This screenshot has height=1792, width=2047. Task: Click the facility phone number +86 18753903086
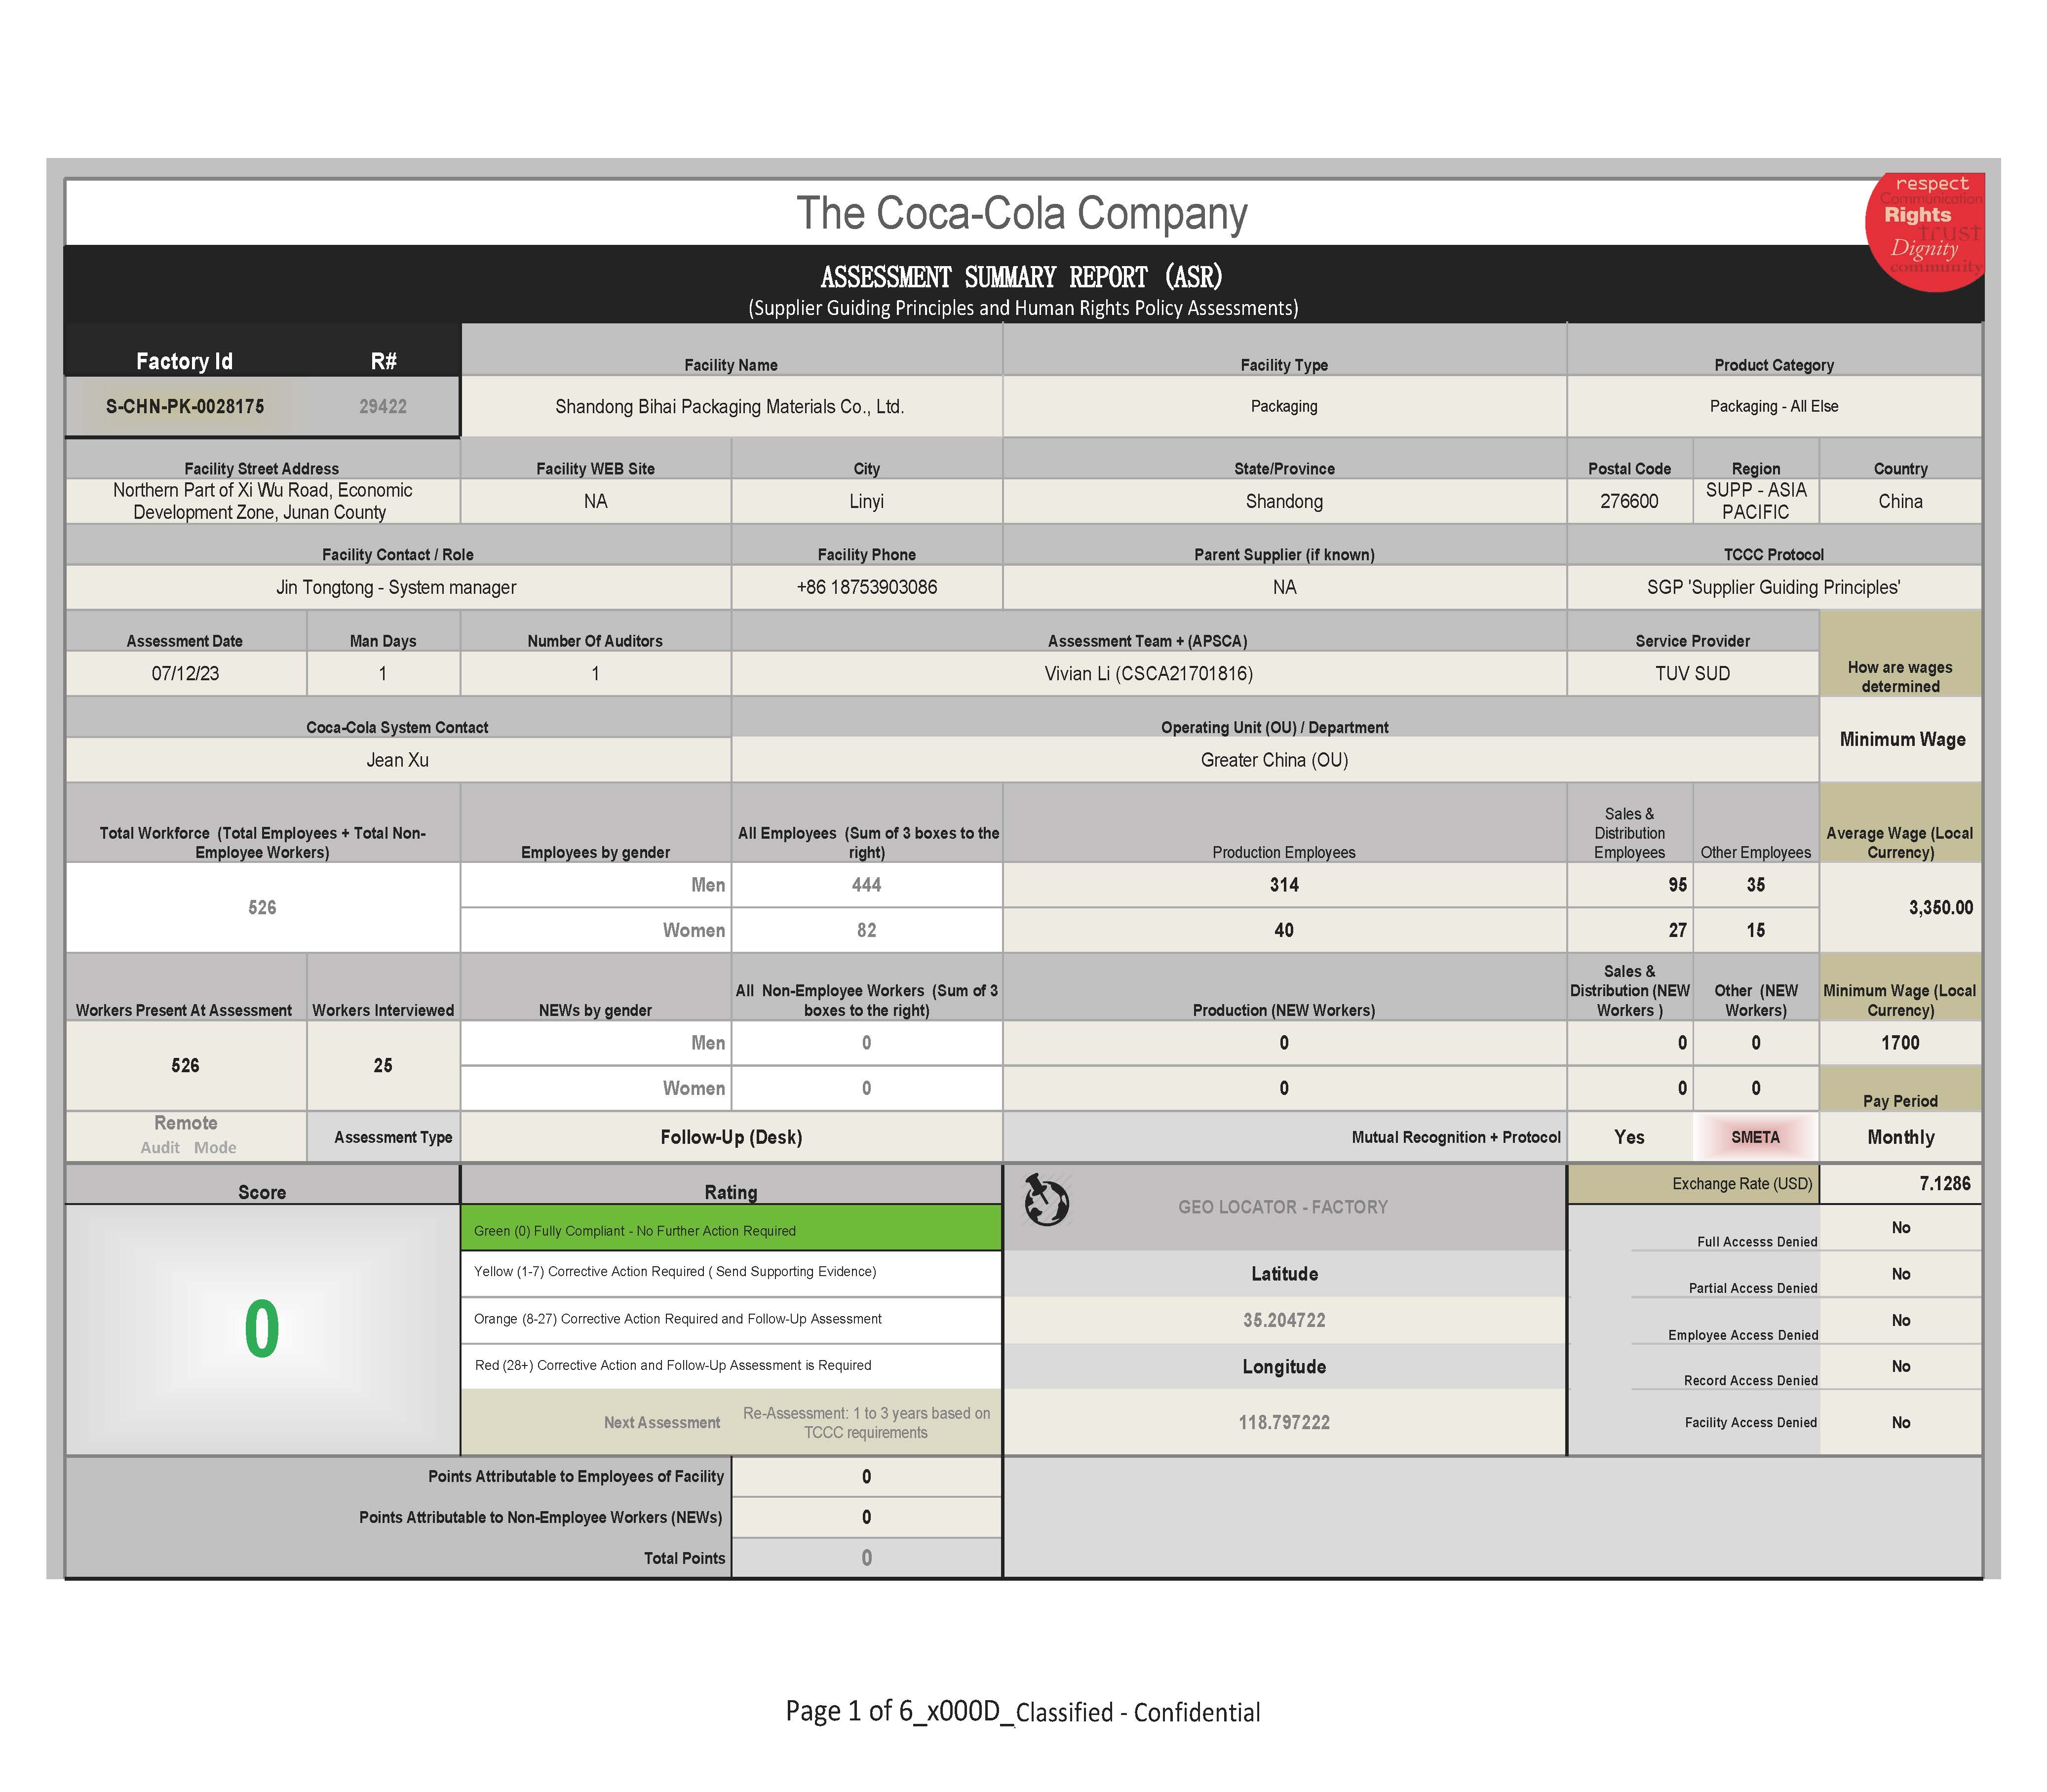[x=866, y=587]
